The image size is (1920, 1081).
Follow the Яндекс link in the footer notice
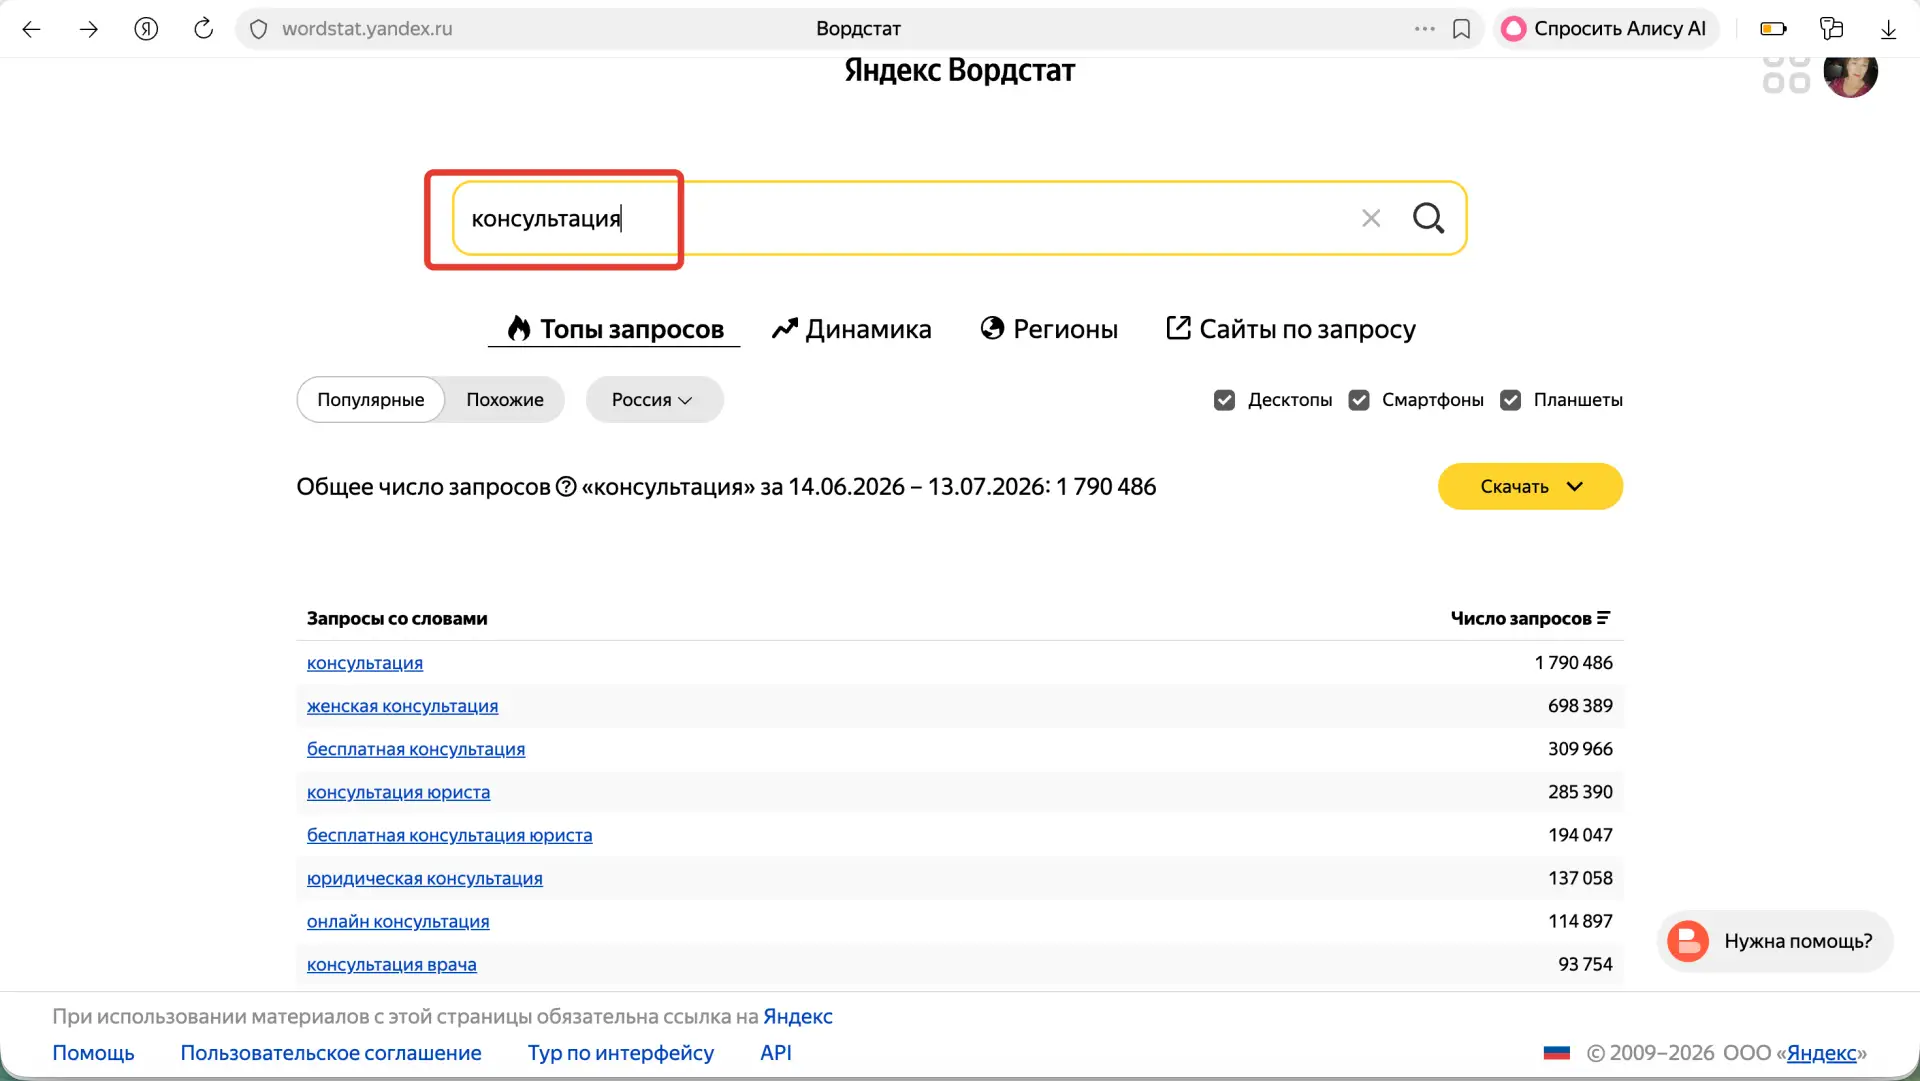(x=798, y=1017)
